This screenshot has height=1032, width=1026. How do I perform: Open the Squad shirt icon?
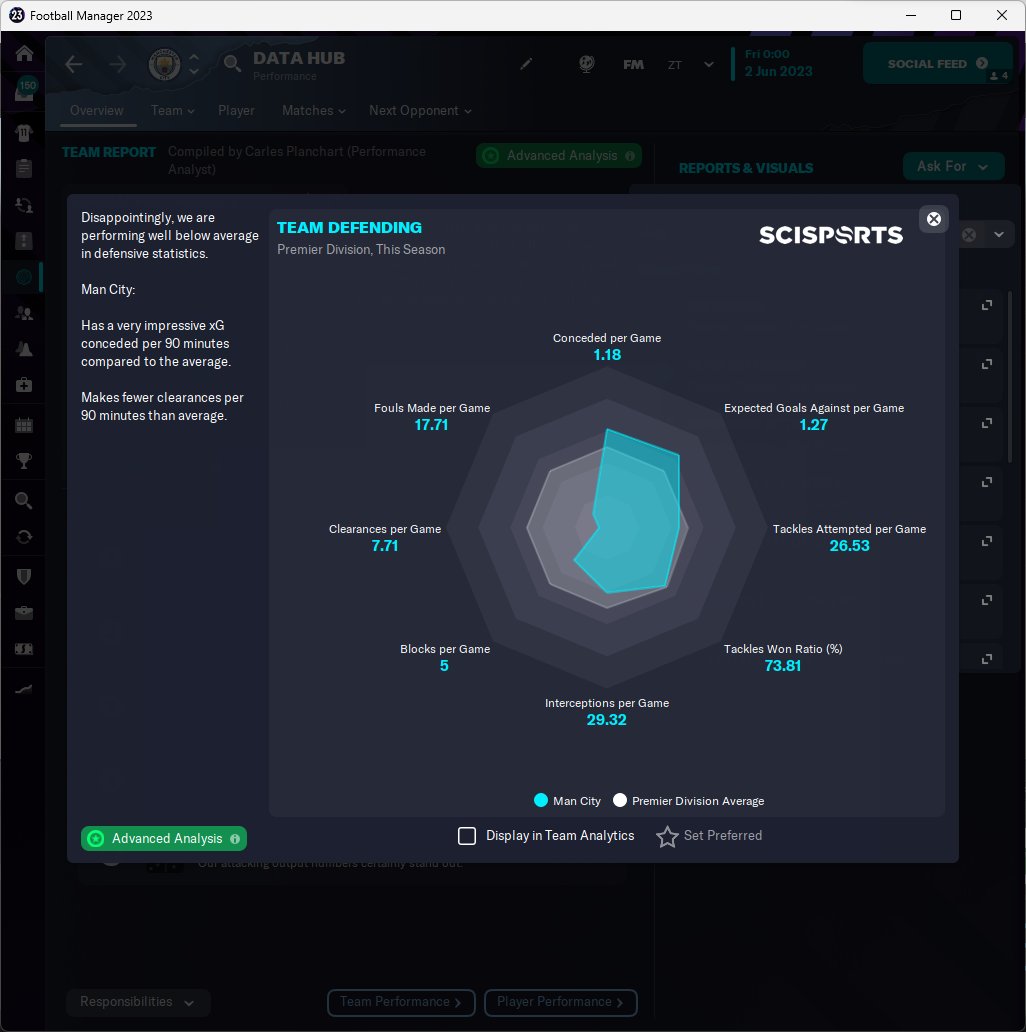click(24, 133)
